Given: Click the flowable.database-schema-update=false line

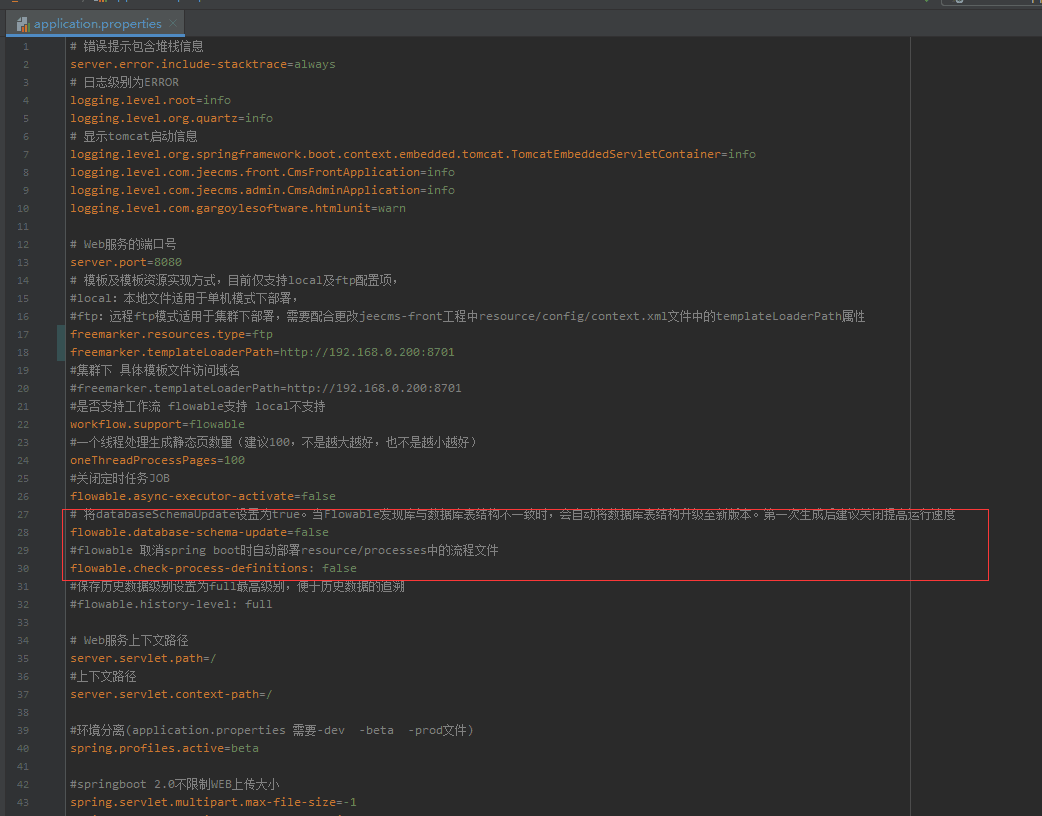Looking at the screenshot, I should [199, 532].
